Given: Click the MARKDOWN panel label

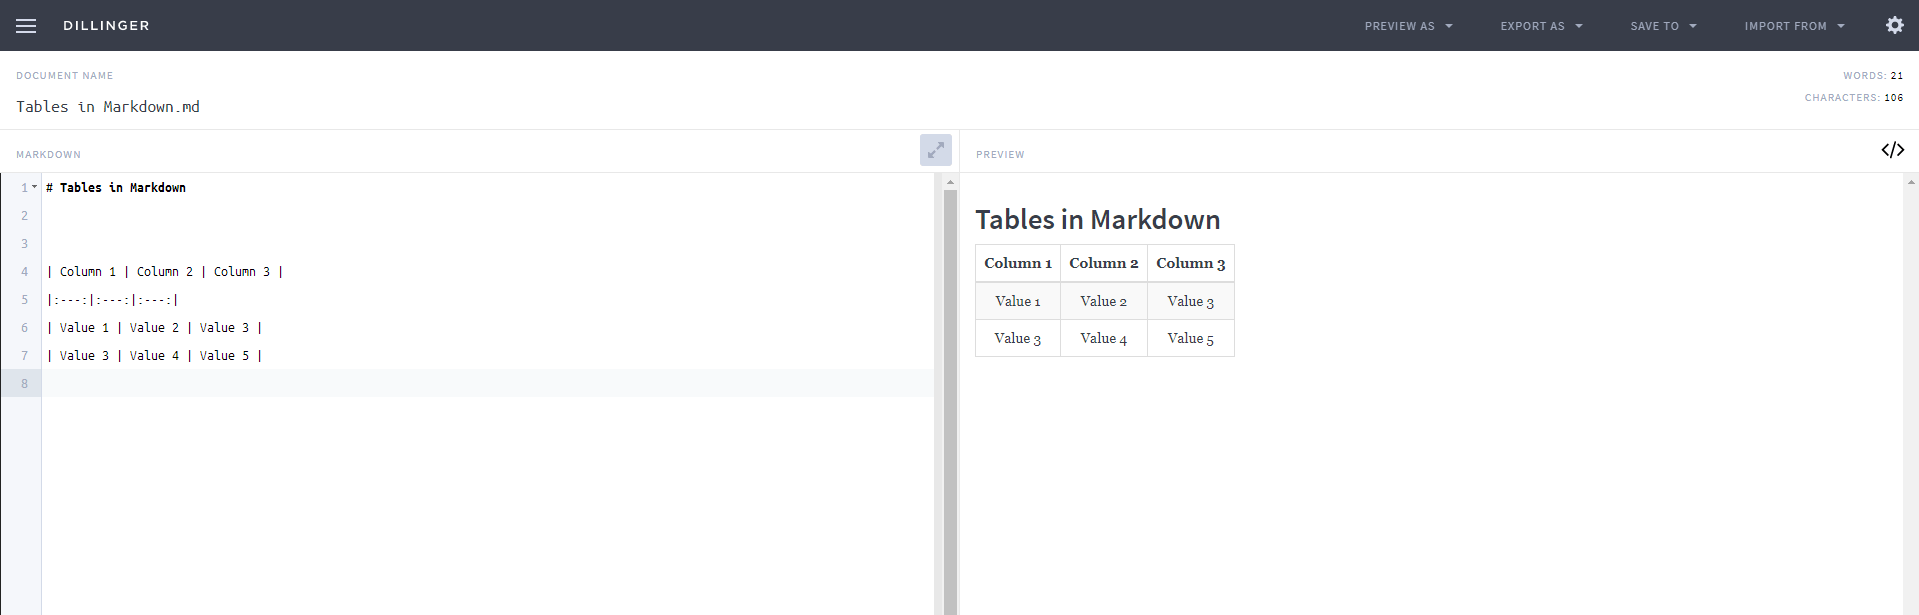Looking at the screenshot, I should coord(48,155).
